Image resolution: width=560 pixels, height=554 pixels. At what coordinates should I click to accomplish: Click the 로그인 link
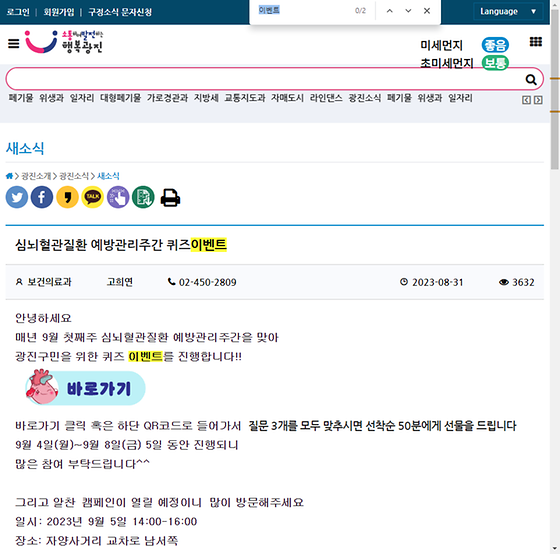tap(18, 12)
